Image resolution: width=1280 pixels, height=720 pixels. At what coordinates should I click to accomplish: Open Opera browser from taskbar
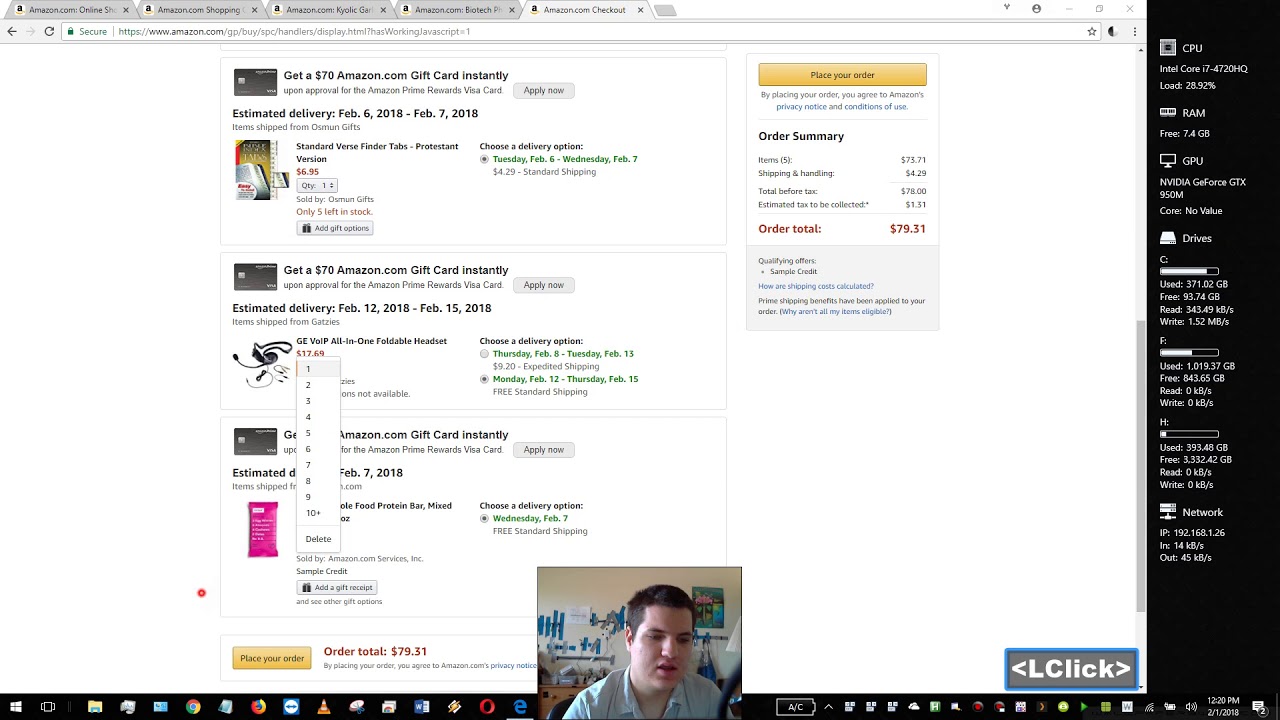coord(487,707)
